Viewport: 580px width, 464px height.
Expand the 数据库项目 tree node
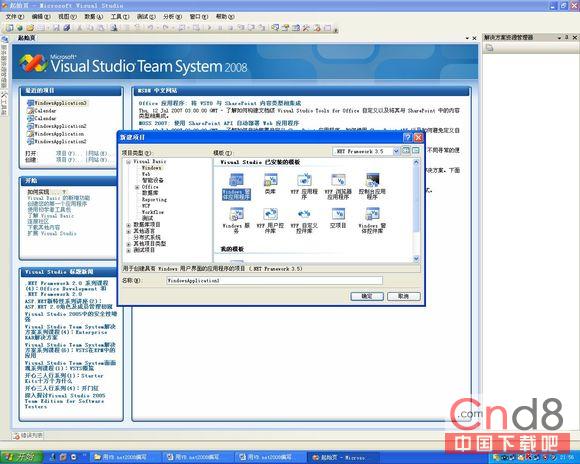point(128,225)
